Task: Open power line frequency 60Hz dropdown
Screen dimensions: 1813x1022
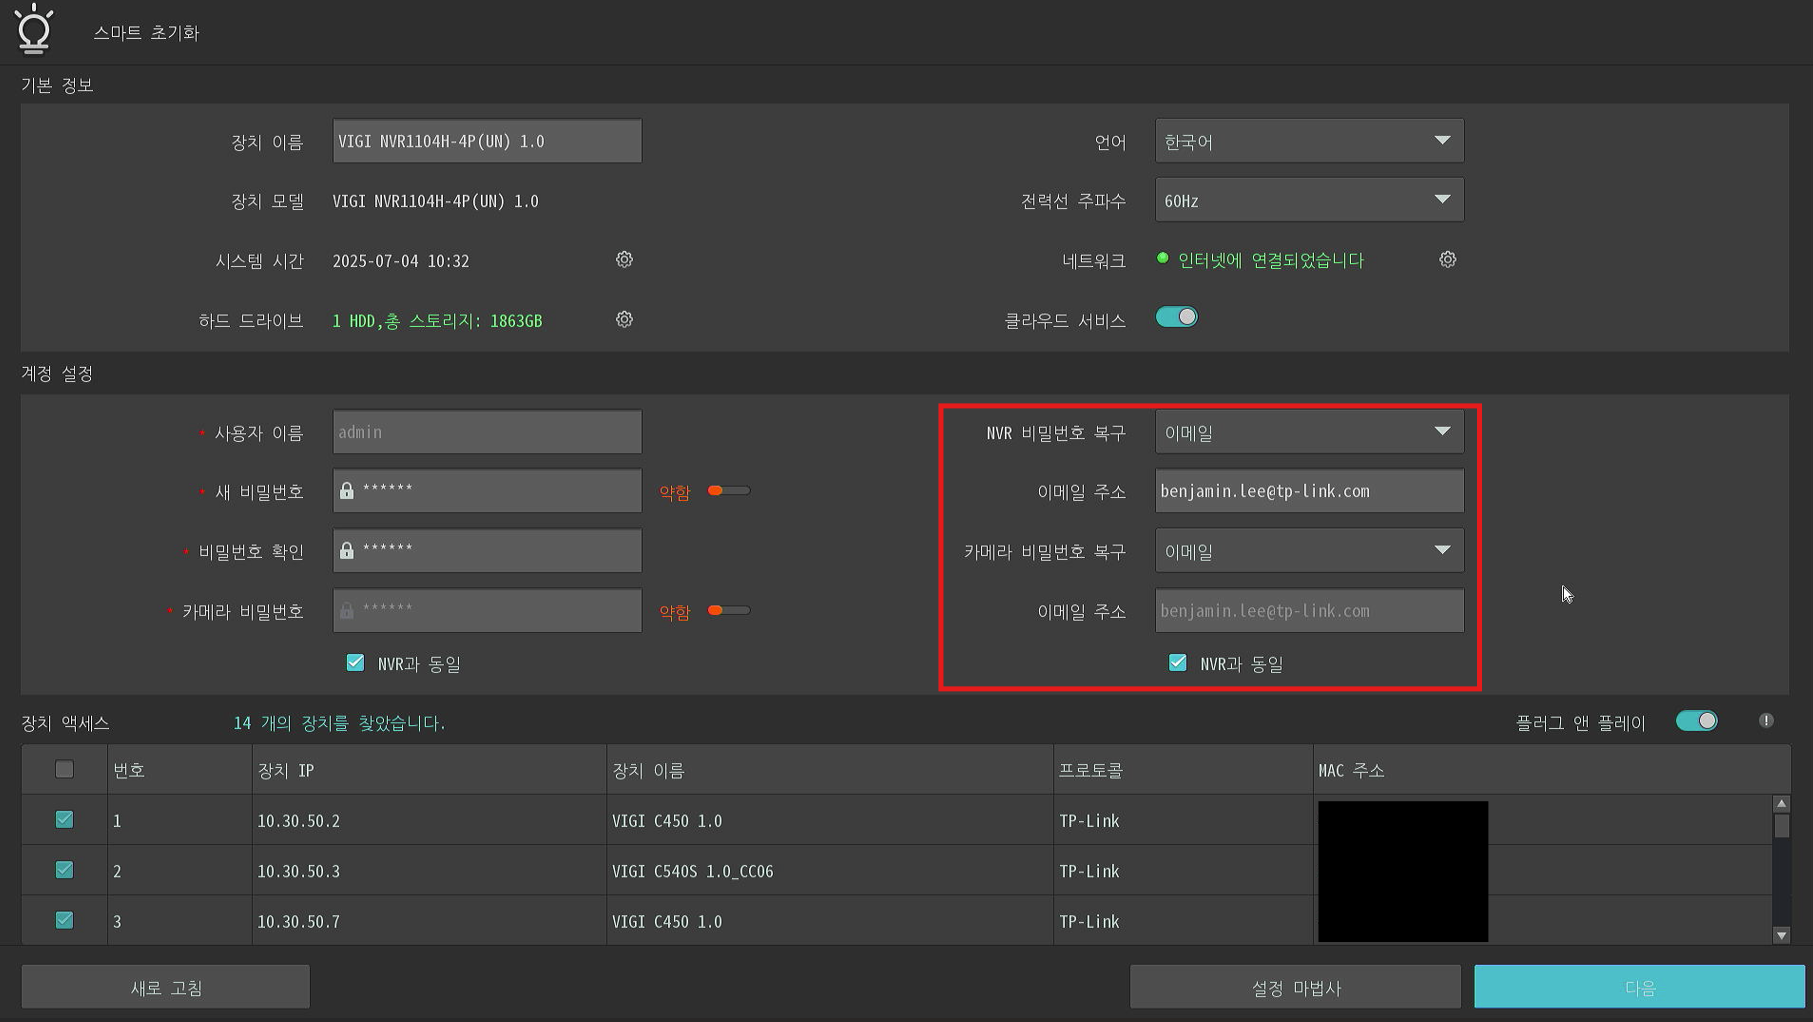Action: coord(1309,200)
